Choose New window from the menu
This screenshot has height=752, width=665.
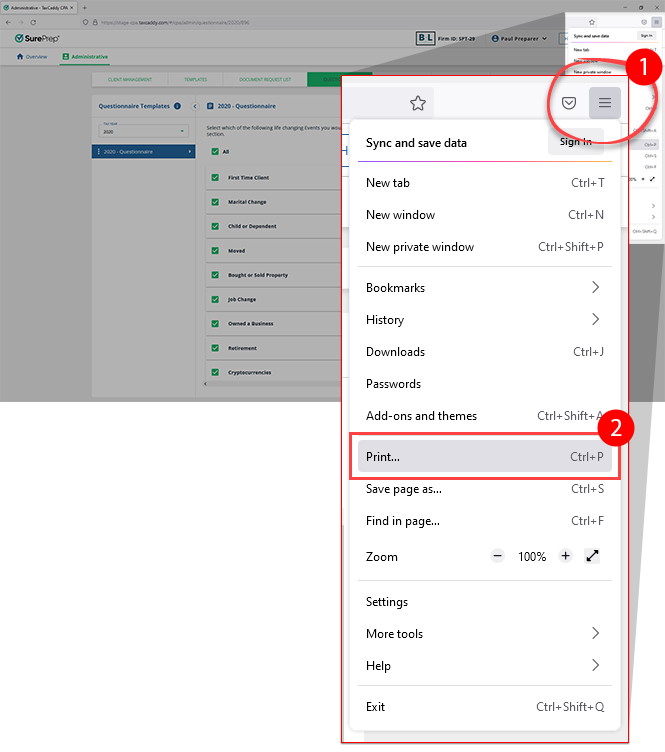[x=485, y=215]
